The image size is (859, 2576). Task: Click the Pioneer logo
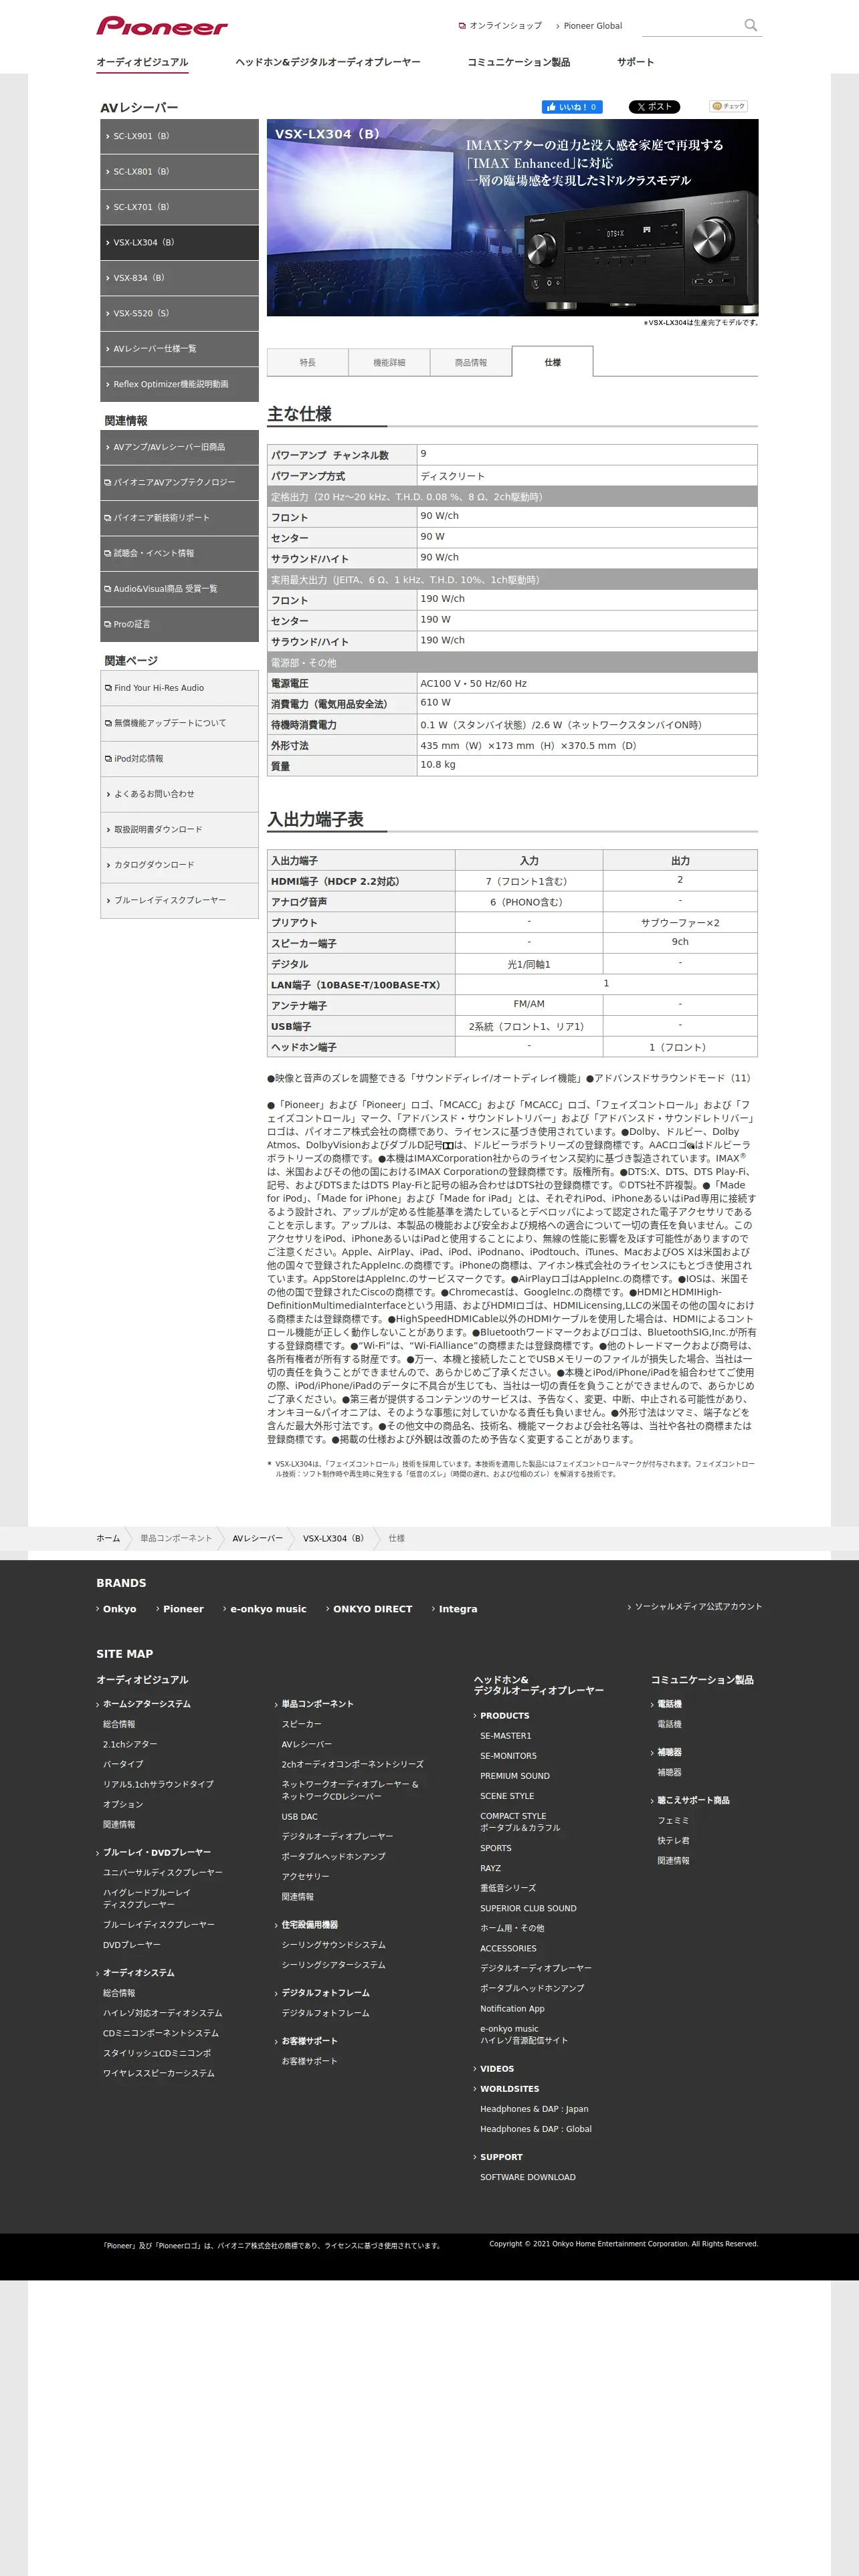(x=162, y=26)
